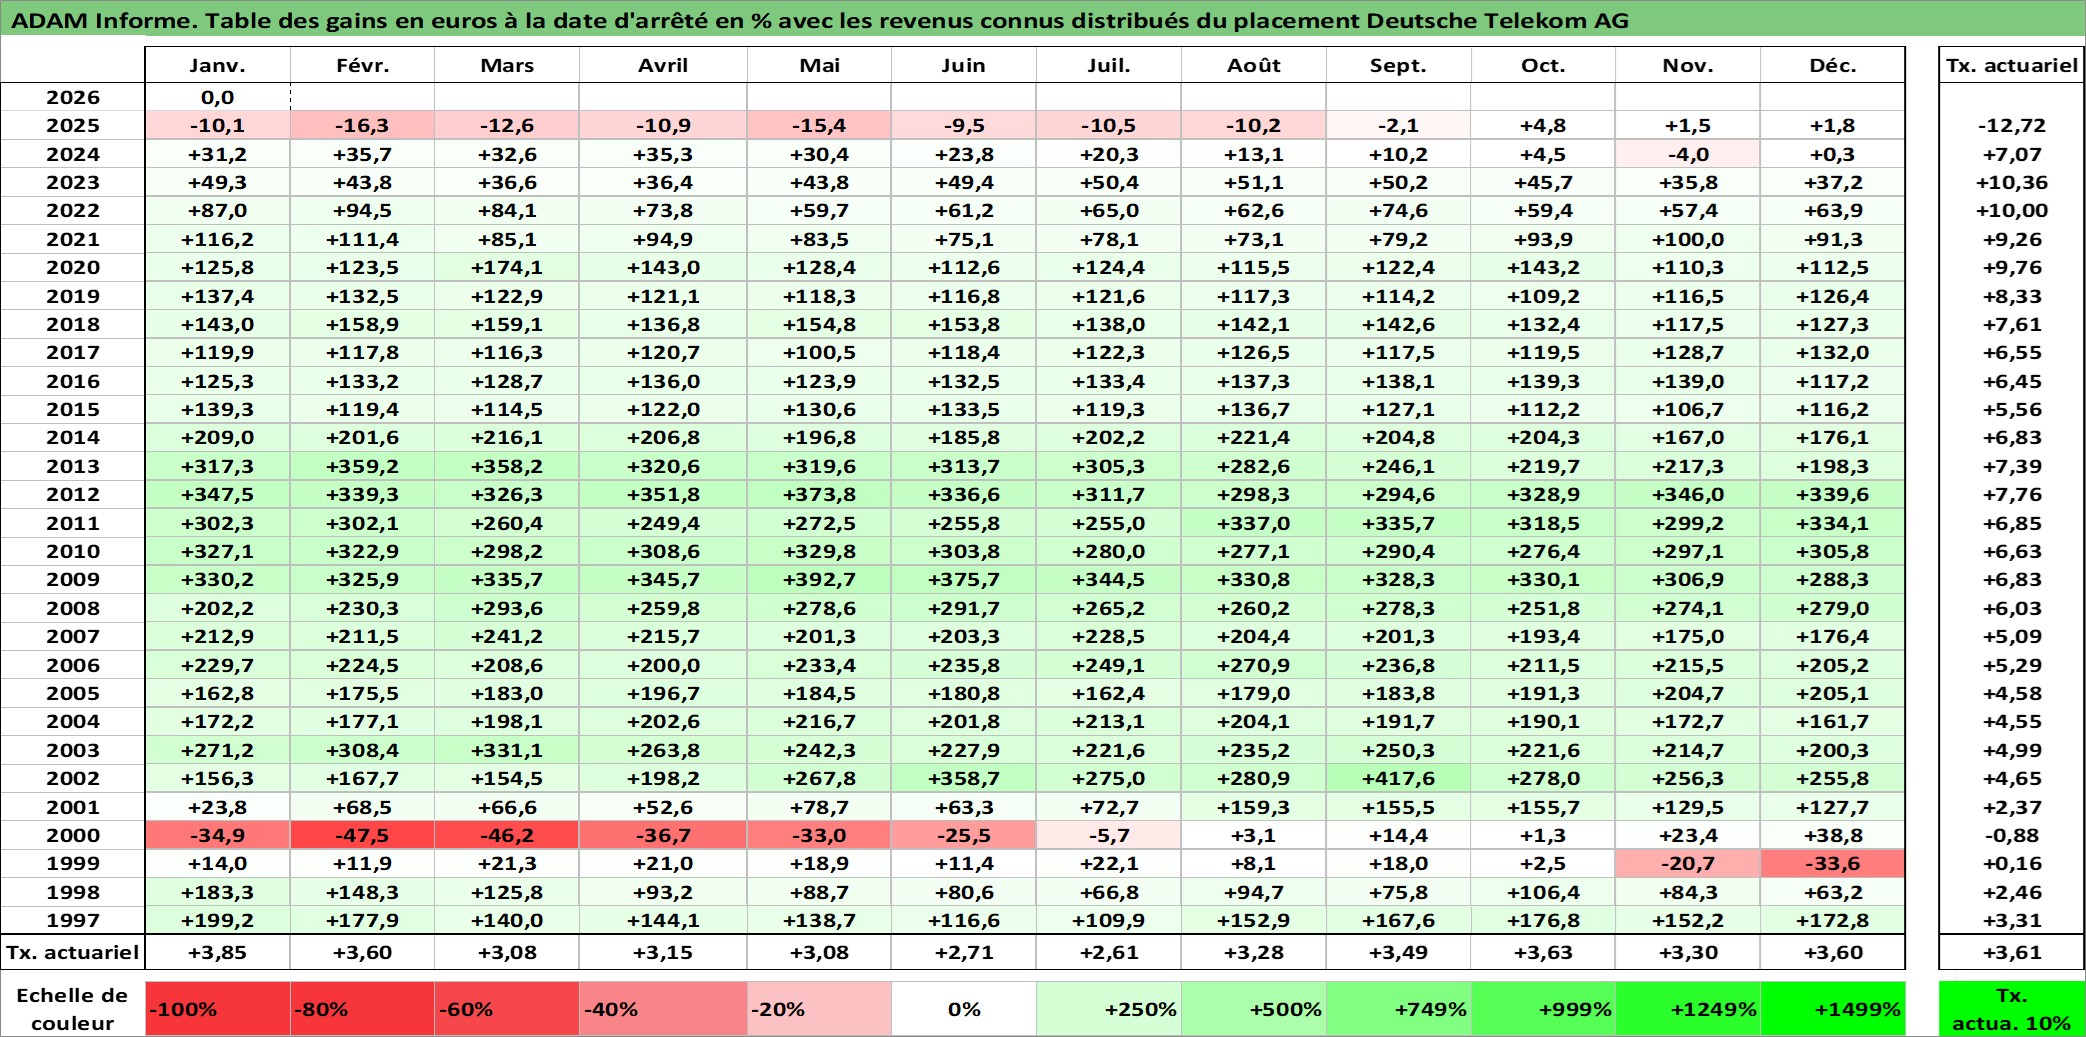Select the 2012 row label
2086x1037 pixels.
click(x=73, y=494)
